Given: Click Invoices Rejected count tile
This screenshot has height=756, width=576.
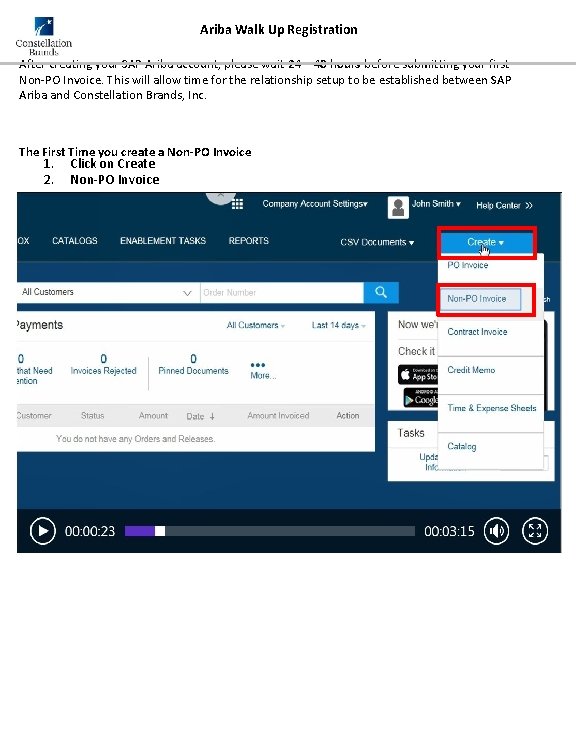Looking at the screenshot, I should [104, 364].
